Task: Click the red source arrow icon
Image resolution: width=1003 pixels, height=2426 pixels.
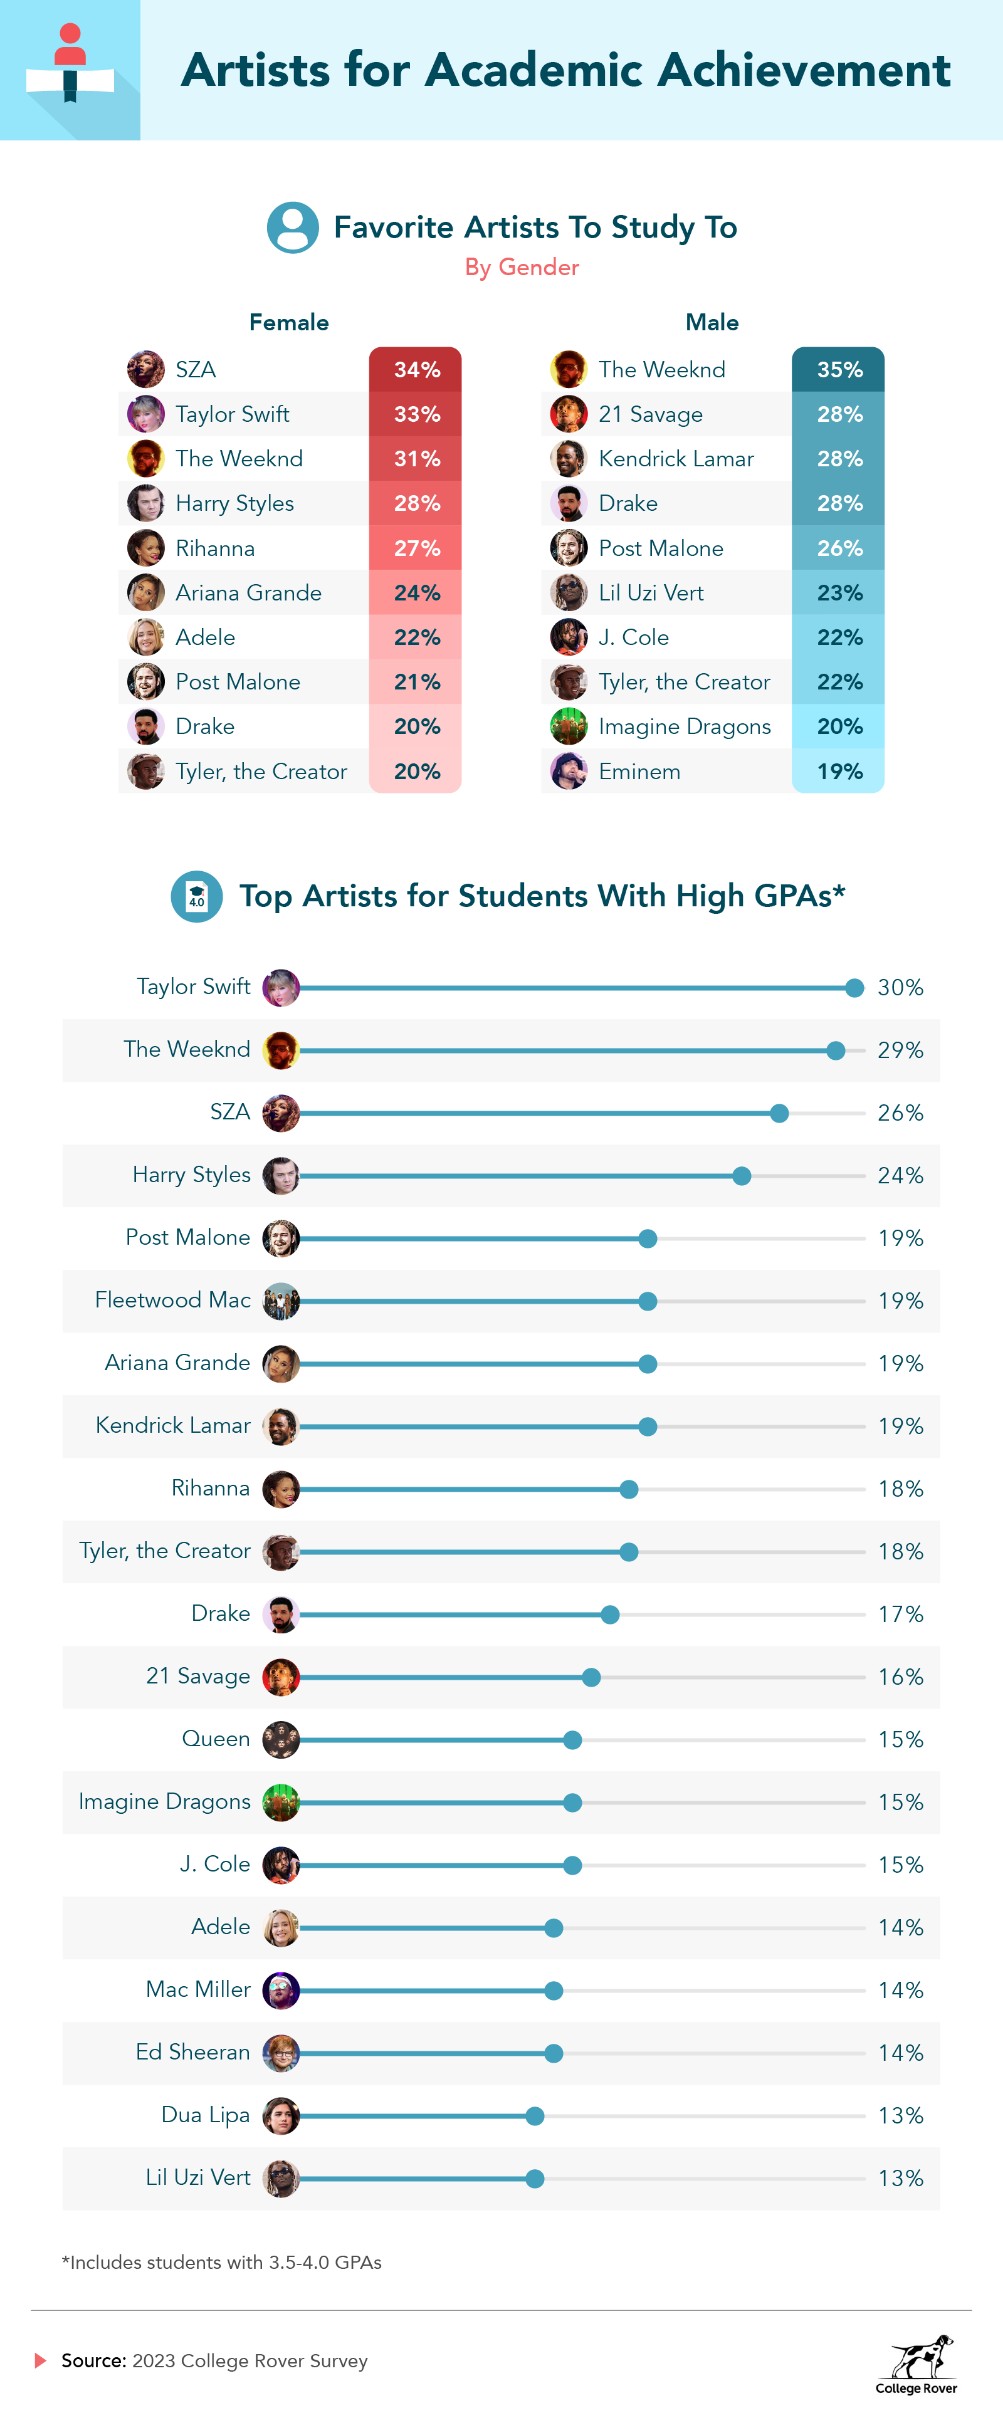Action: [41, 2360]
